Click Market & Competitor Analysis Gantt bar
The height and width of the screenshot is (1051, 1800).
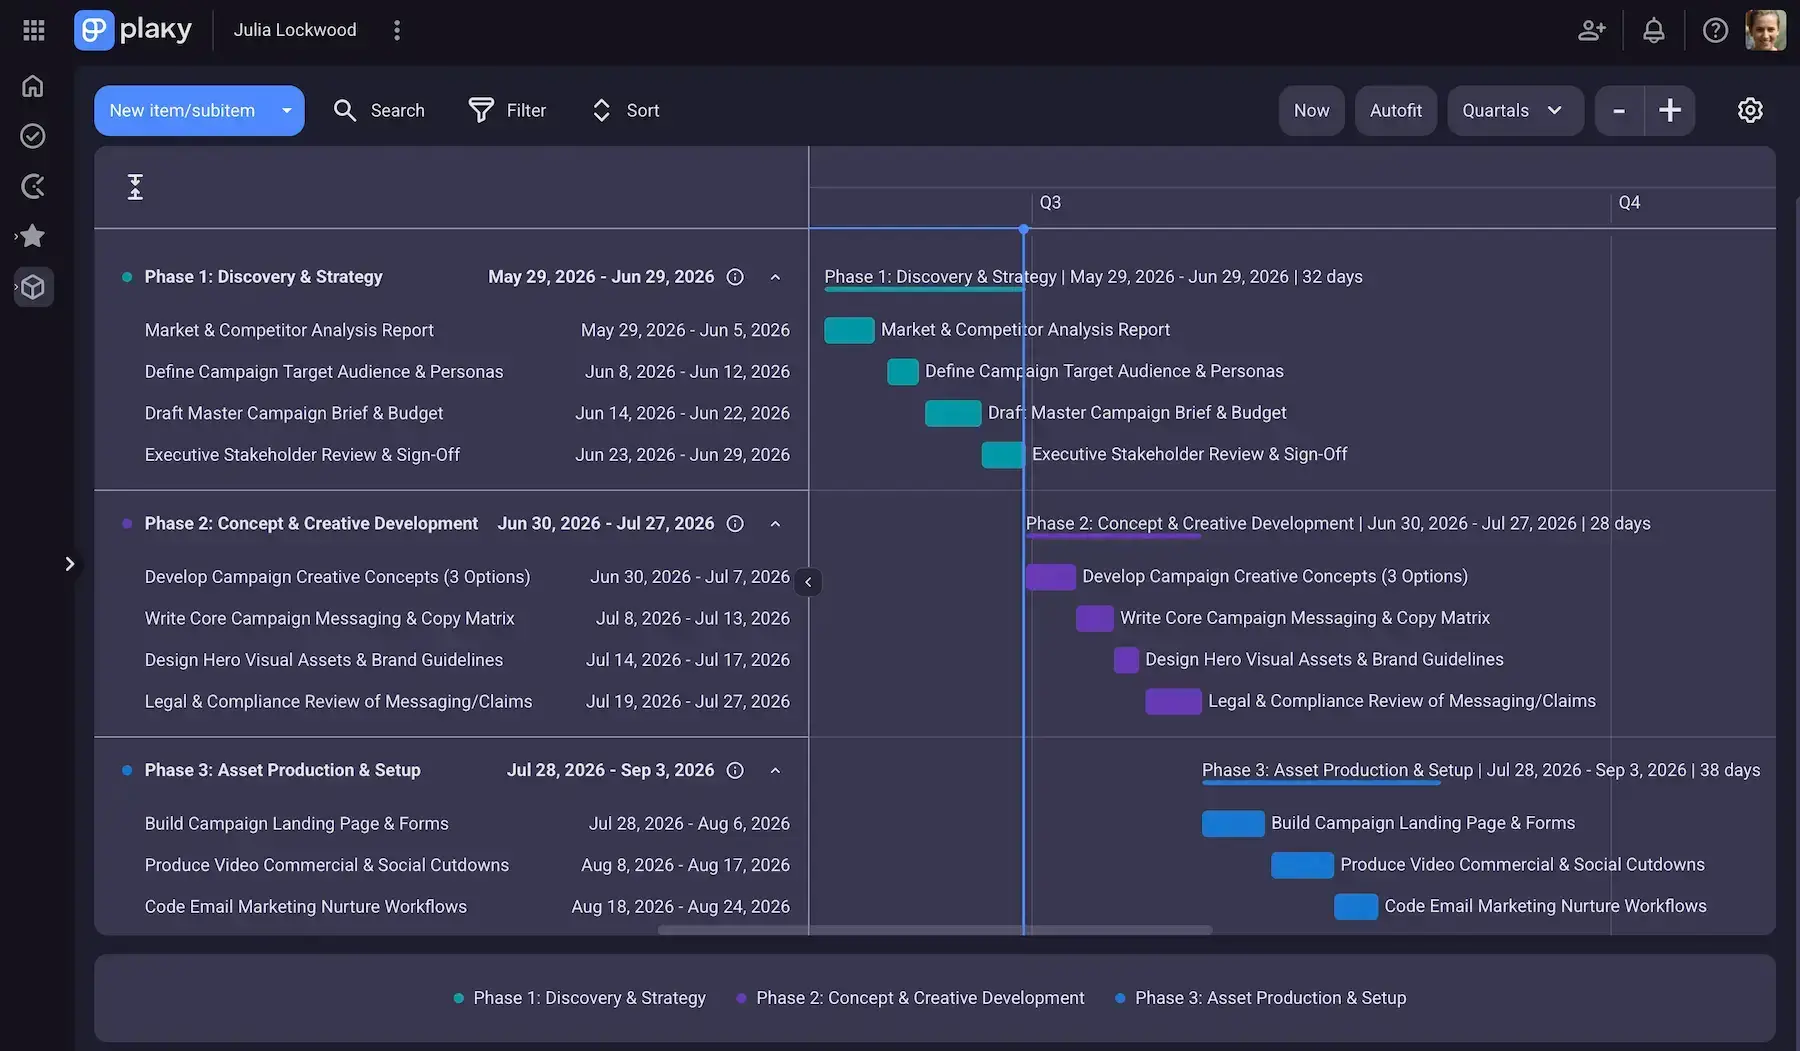click(849, 330)
